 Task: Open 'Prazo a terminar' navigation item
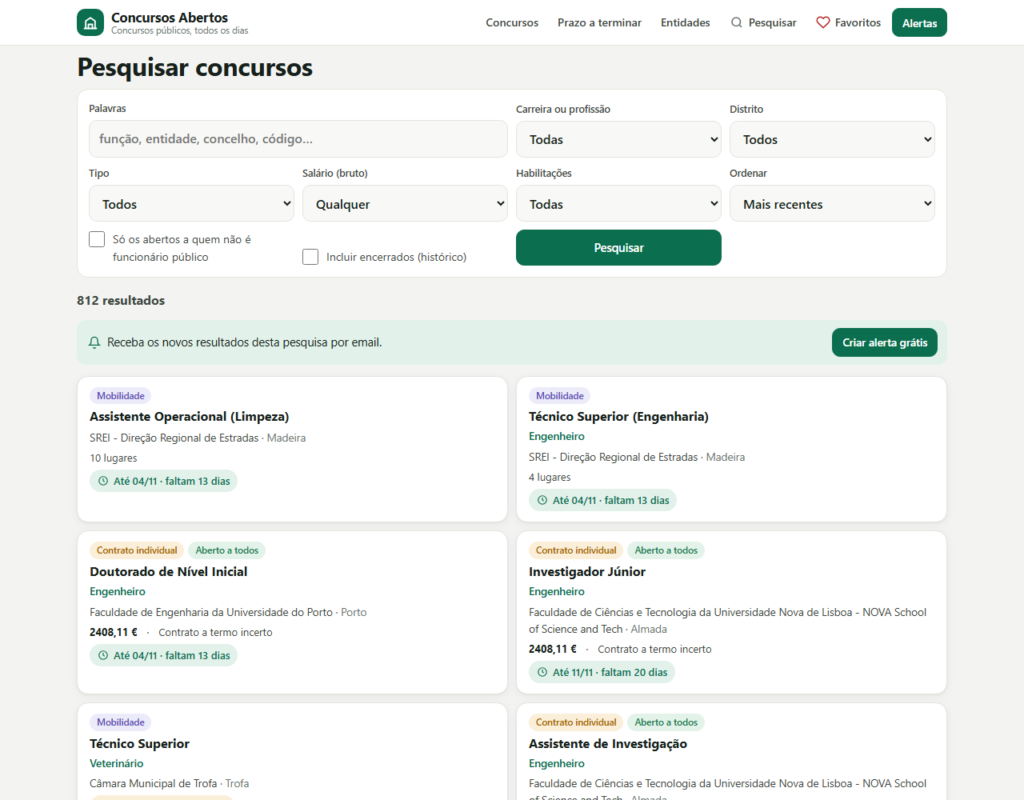coord(600,23)
